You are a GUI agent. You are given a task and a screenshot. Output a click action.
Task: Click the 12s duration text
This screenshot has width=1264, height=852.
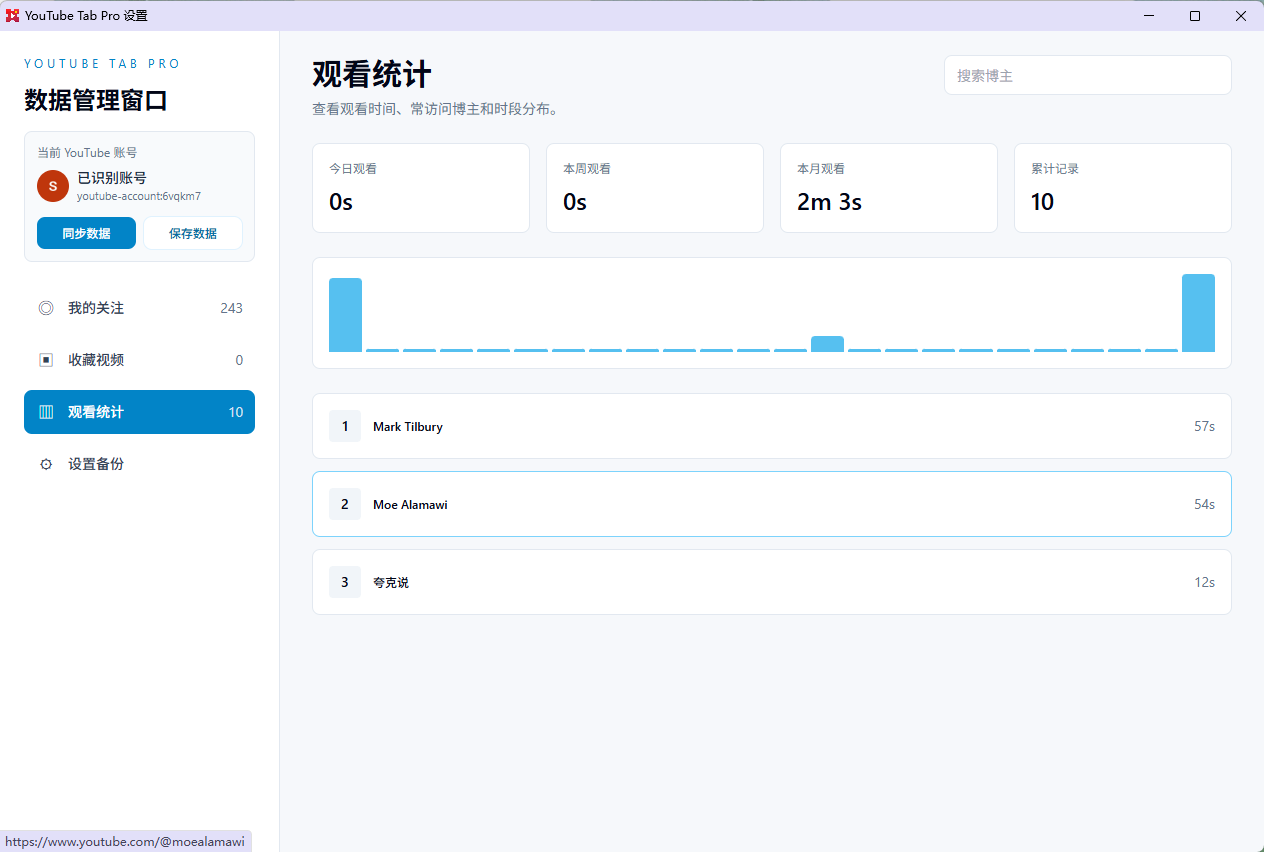1204,582
